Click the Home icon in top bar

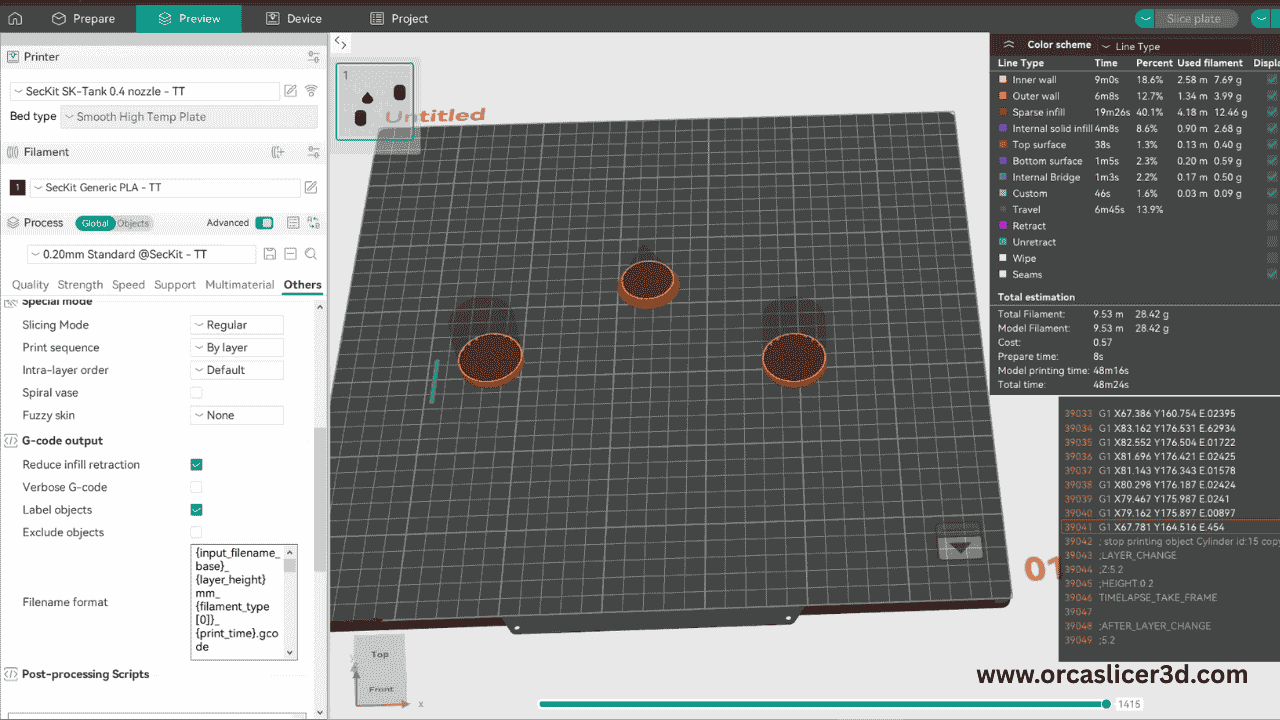(x=15, y=18)
